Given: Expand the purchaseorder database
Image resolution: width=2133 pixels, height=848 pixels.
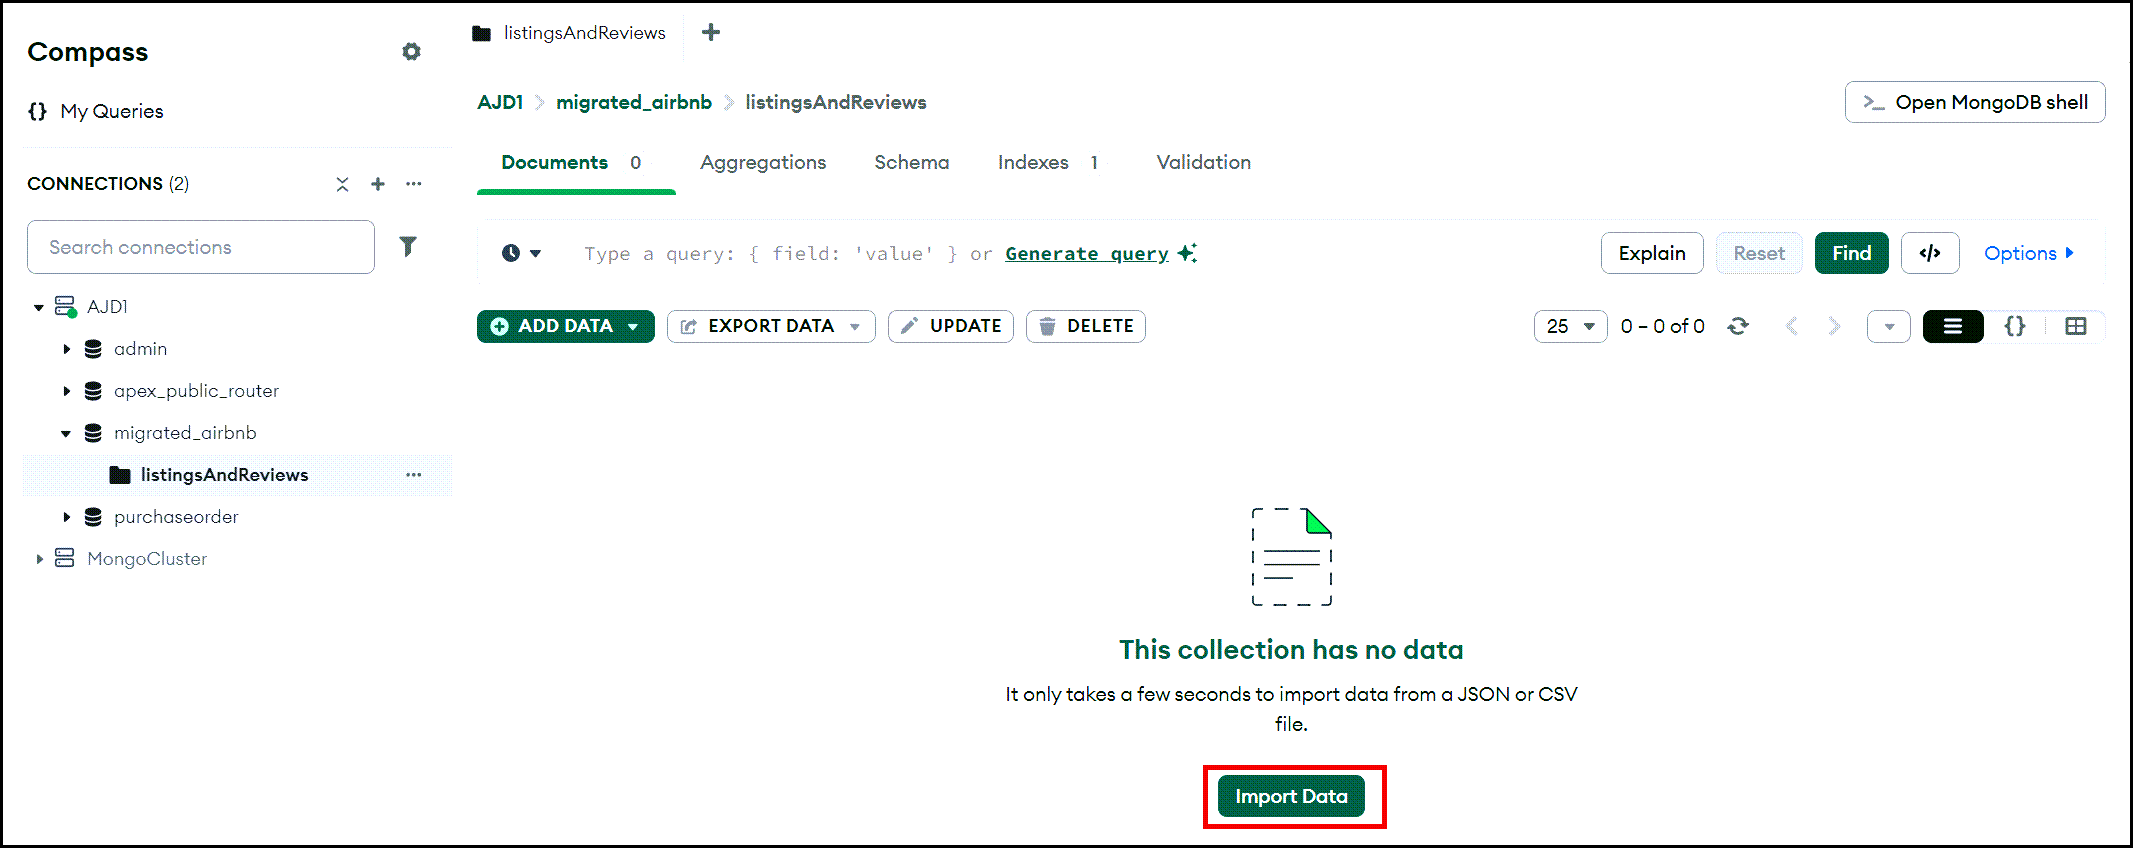Looking at the screenshot, I should [x=66, y=517].
